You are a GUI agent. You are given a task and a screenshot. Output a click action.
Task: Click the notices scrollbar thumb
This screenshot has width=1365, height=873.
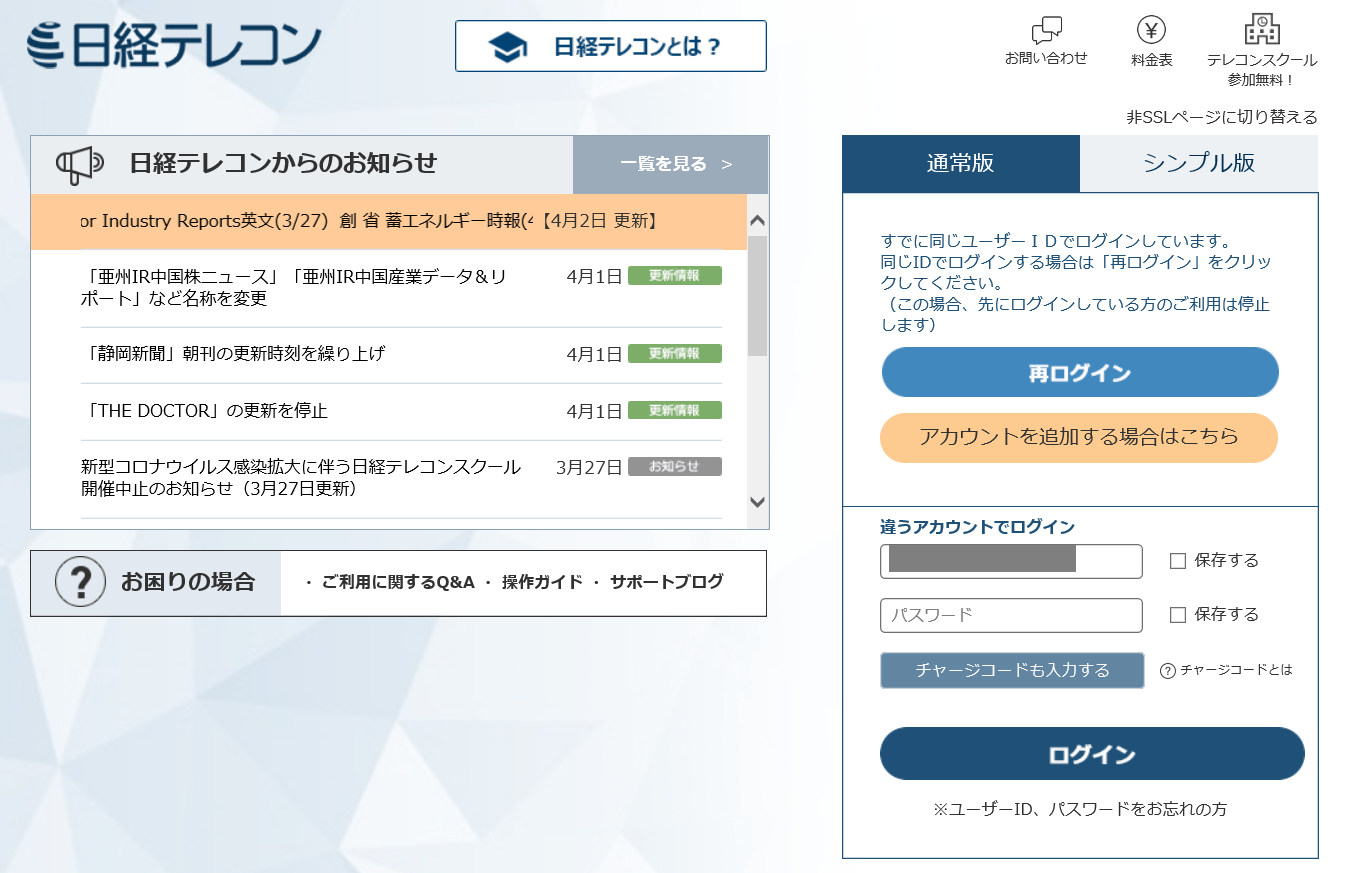click(x=757, y=296)
